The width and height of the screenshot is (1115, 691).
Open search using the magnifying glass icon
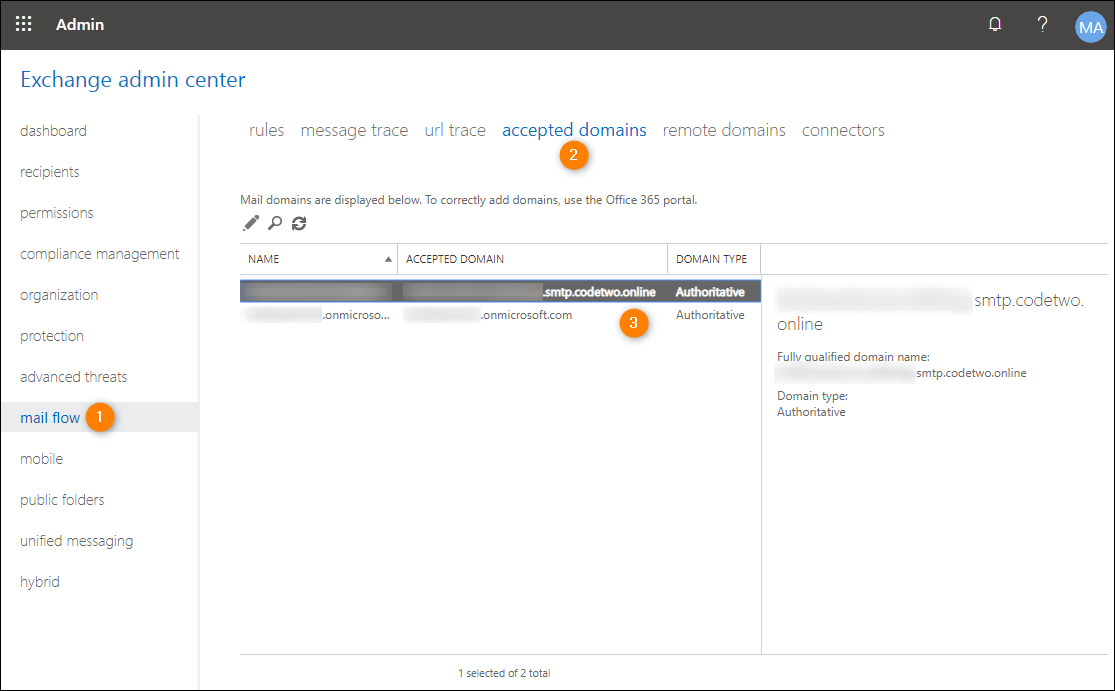pos(275,223)
